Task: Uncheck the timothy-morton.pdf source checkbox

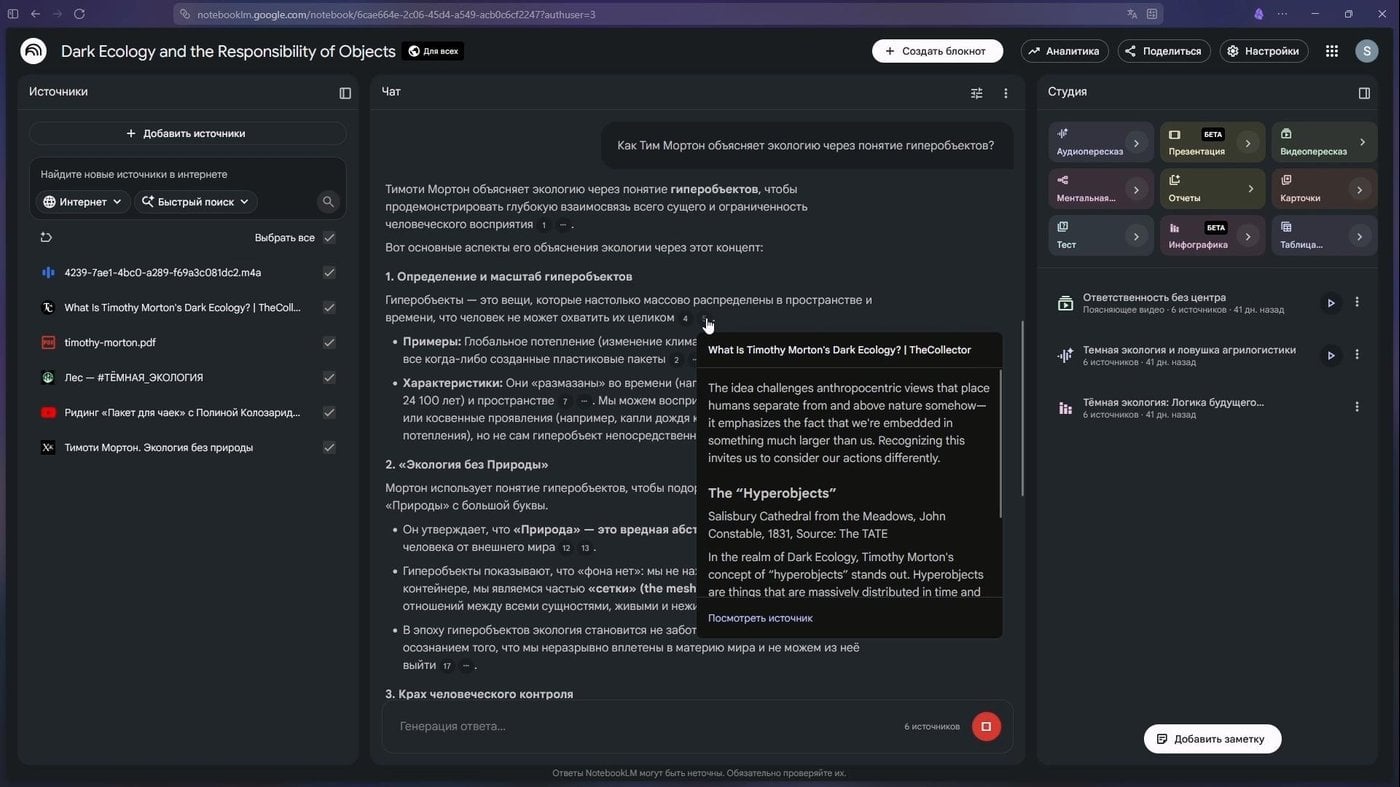Action: click(329, 342)
